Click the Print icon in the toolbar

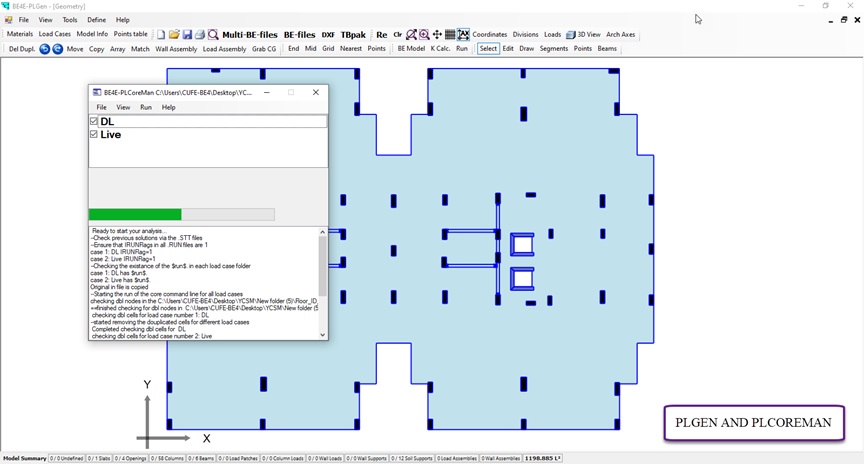tap(200, 35)
